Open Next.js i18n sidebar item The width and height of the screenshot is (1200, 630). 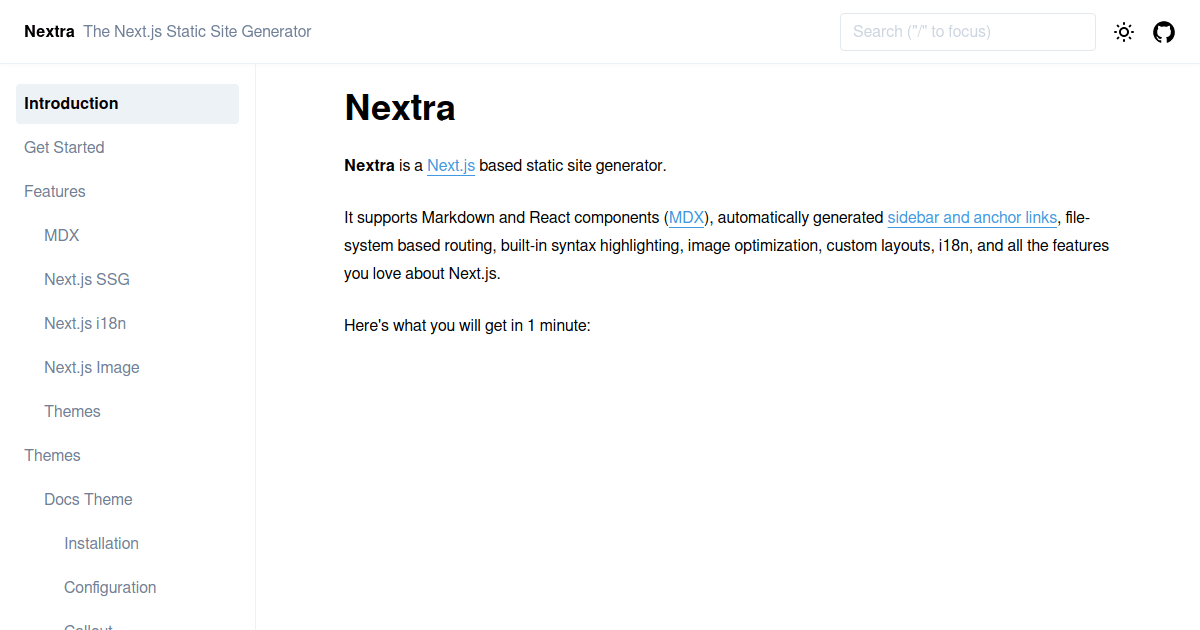click(85, 324)
